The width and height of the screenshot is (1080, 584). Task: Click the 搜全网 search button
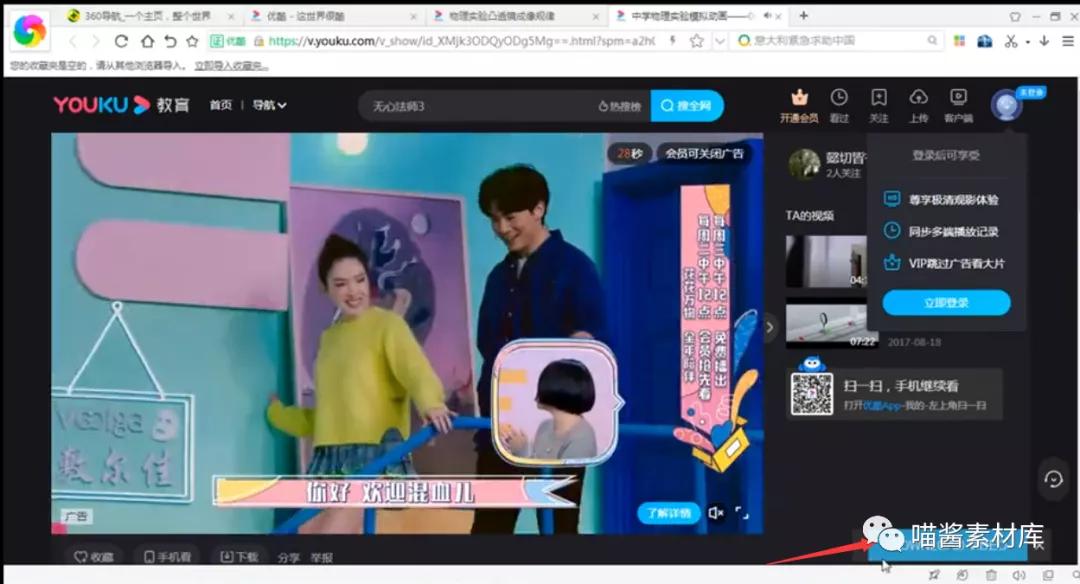coord(686,106)
